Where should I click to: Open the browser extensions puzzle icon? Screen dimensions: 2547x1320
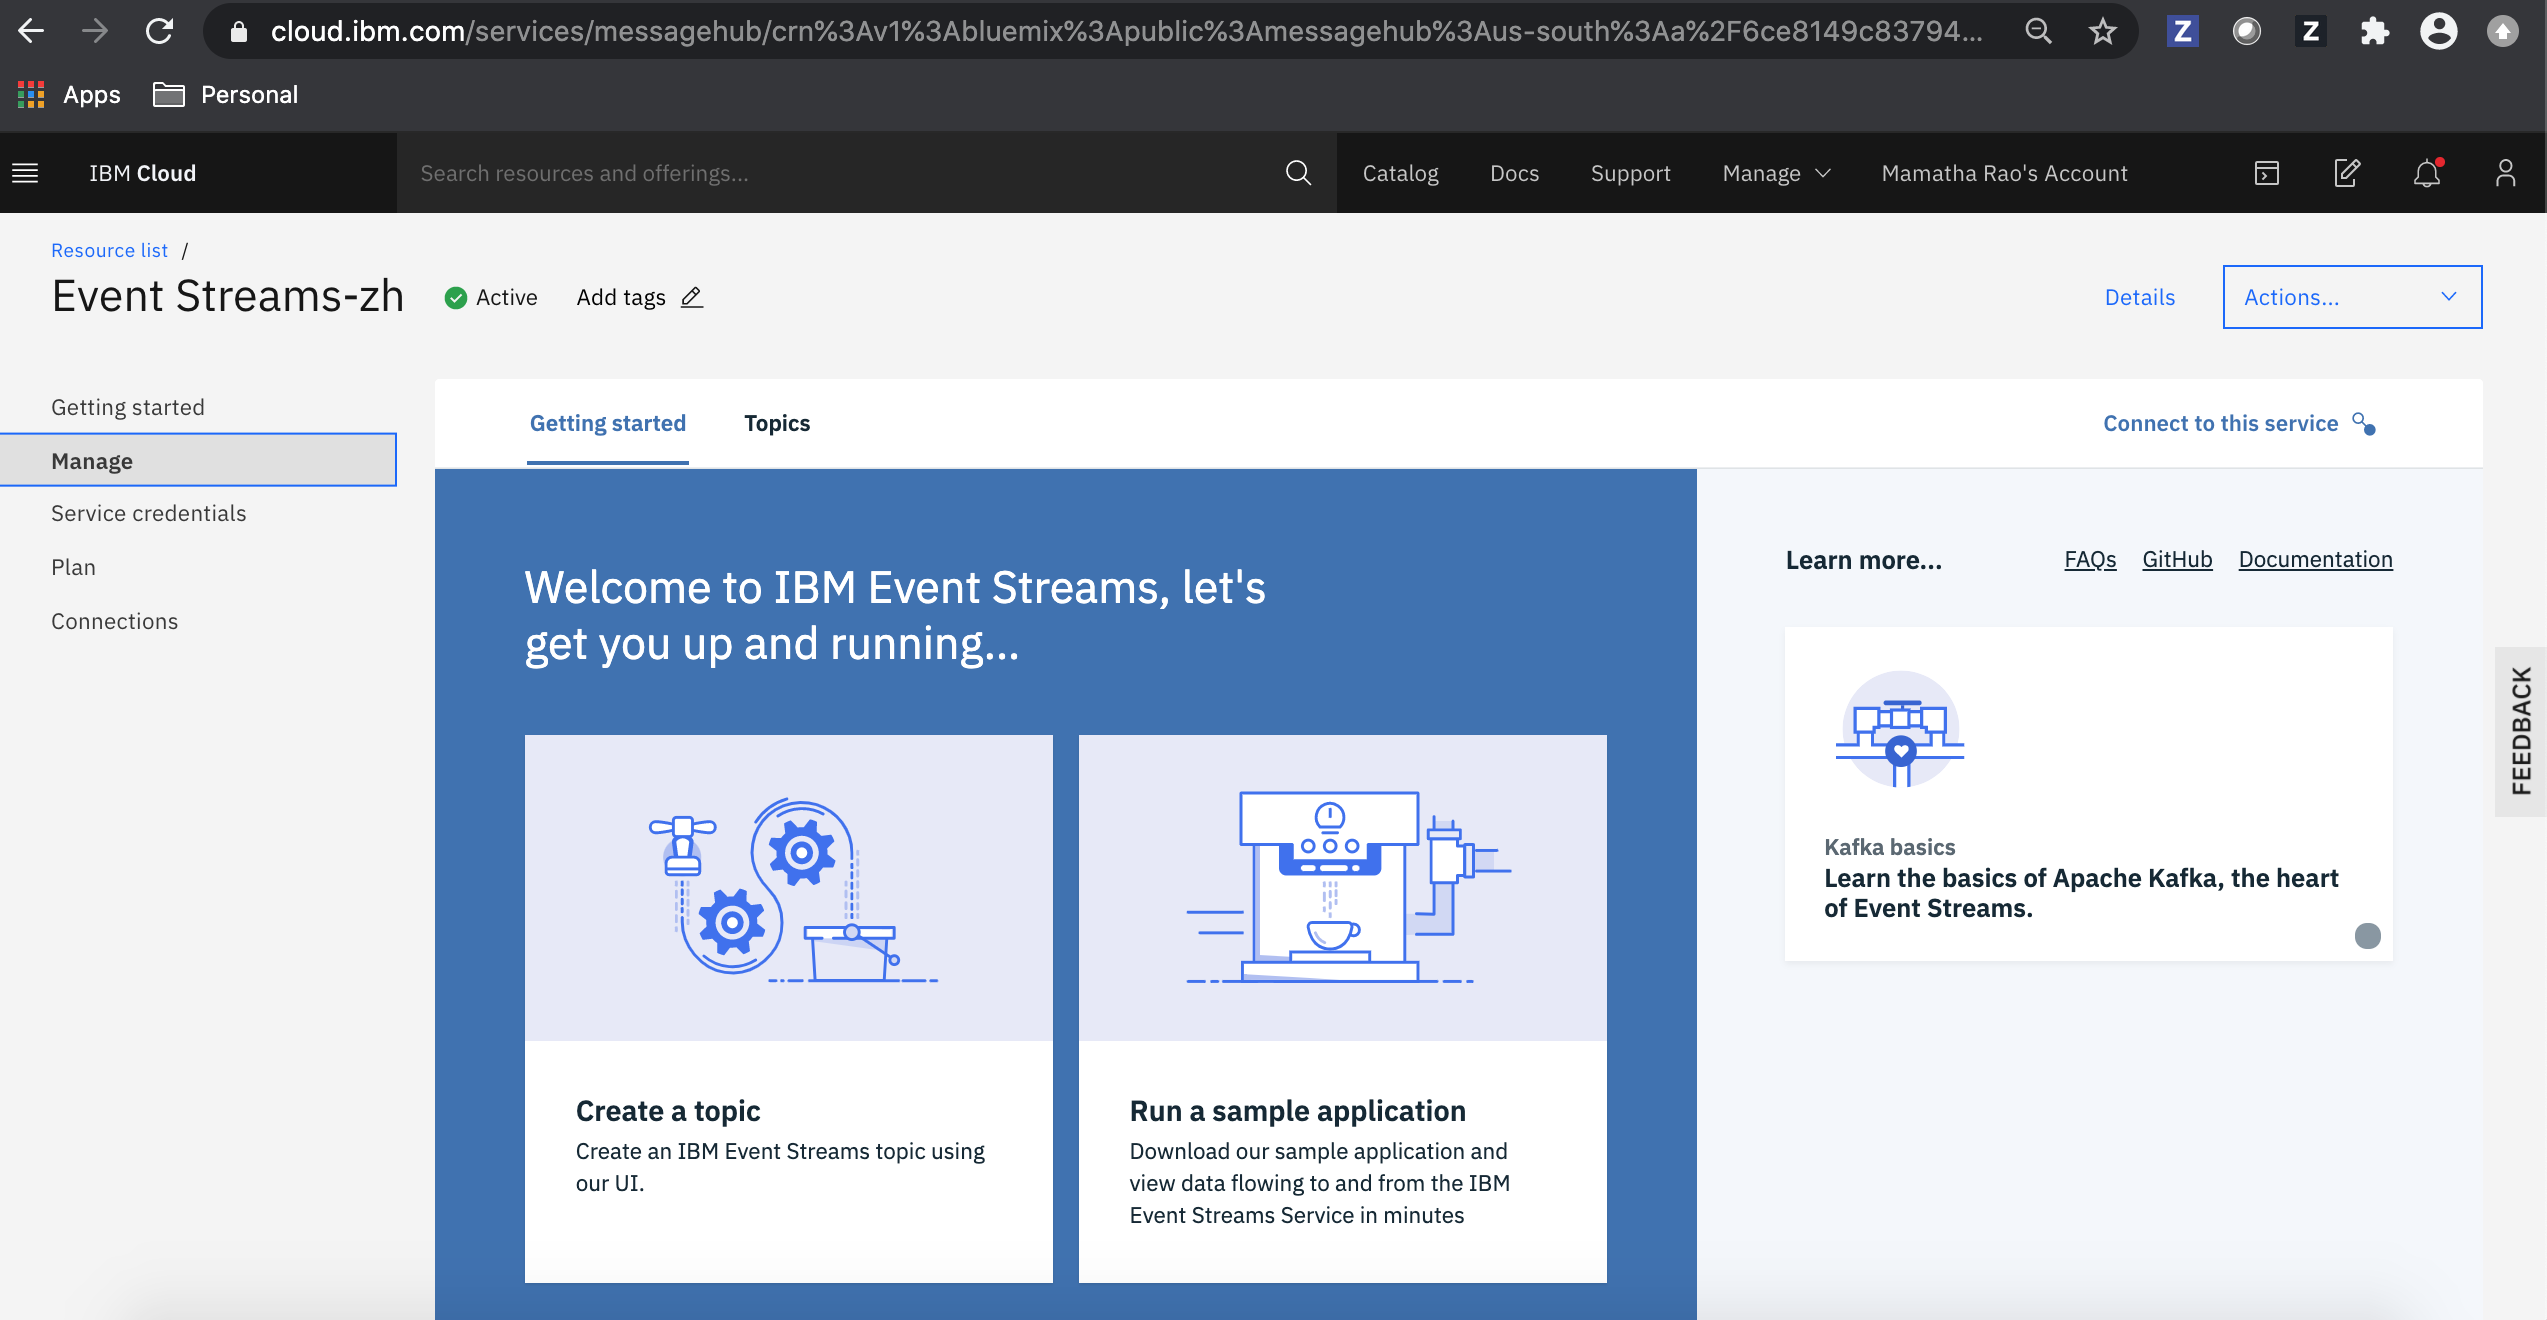(2374, 32)
